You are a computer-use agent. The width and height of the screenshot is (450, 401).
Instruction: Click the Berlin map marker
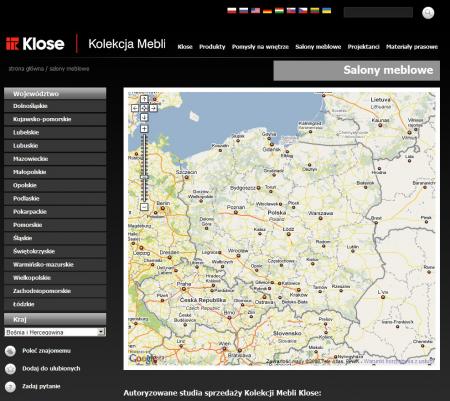point(163,208)
